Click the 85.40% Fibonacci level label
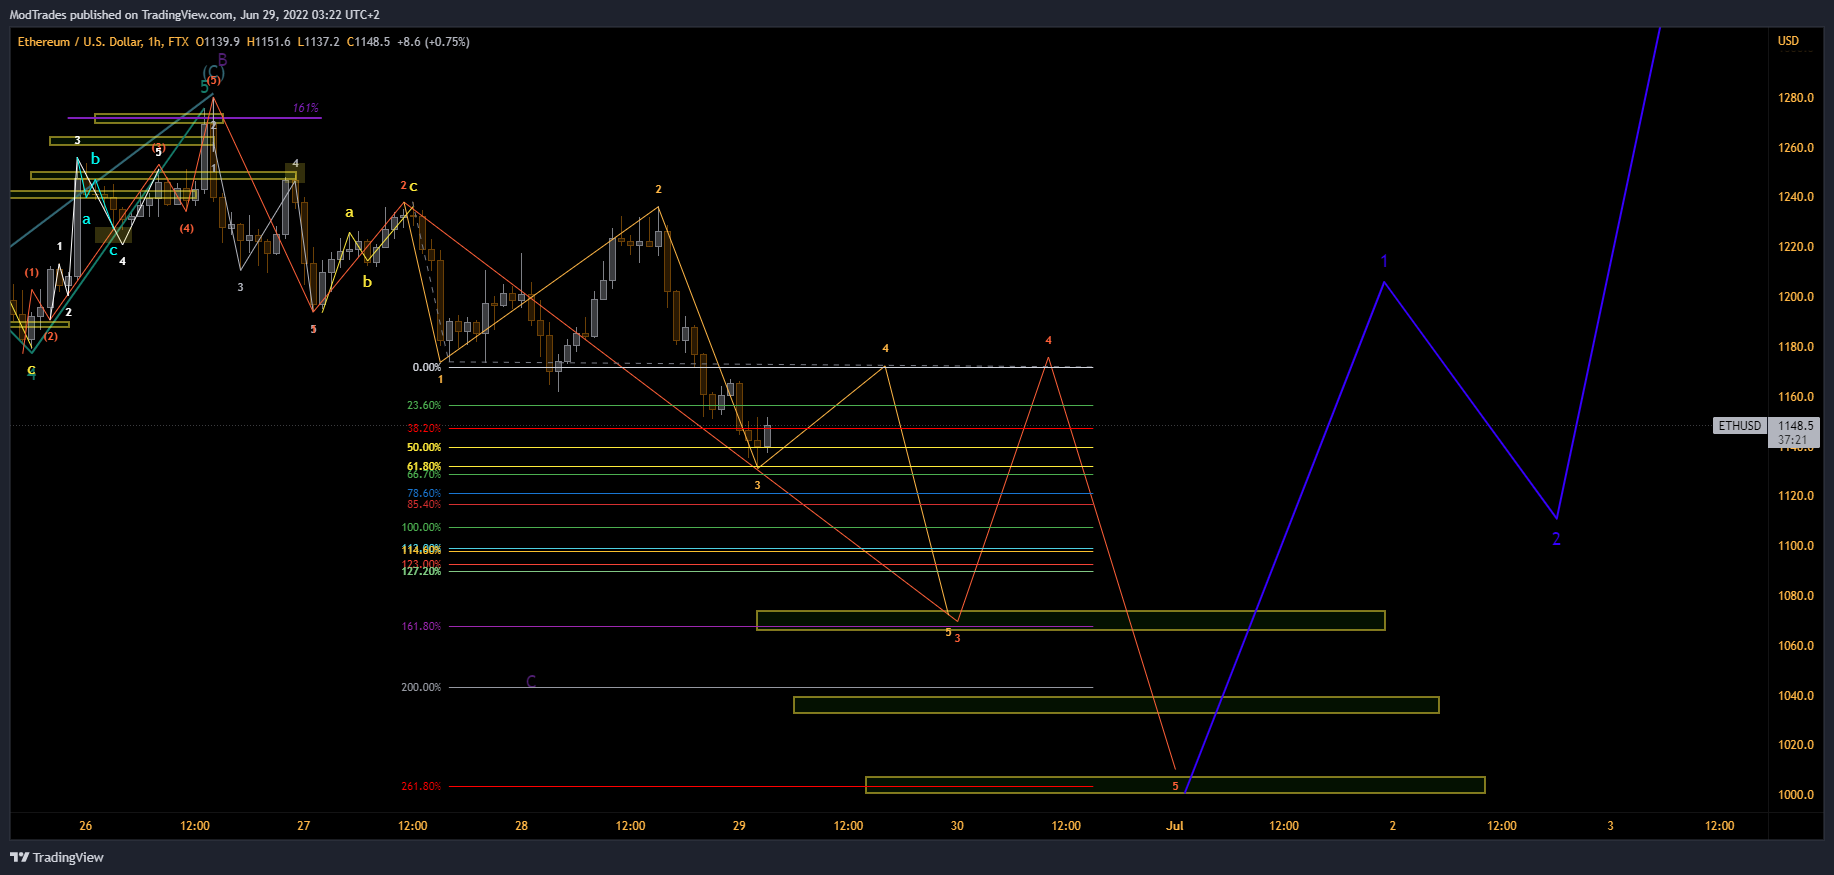Screen dimensions: 1834x875 tap(424, 504)
